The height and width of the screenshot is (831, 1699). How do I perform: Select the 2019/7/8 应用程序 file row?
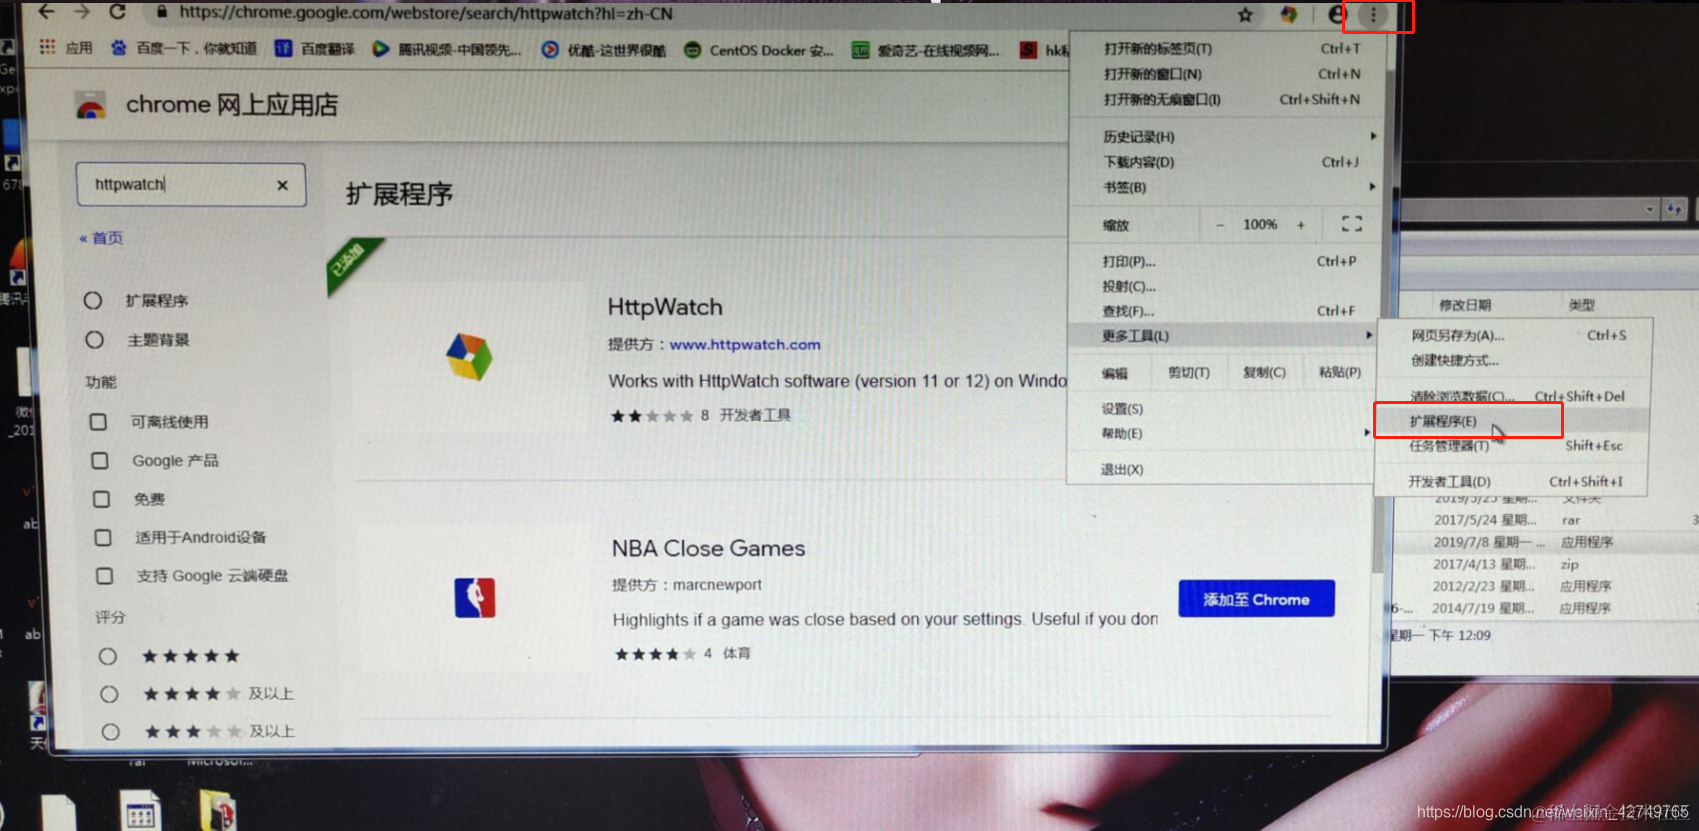tap(1545, 542)
